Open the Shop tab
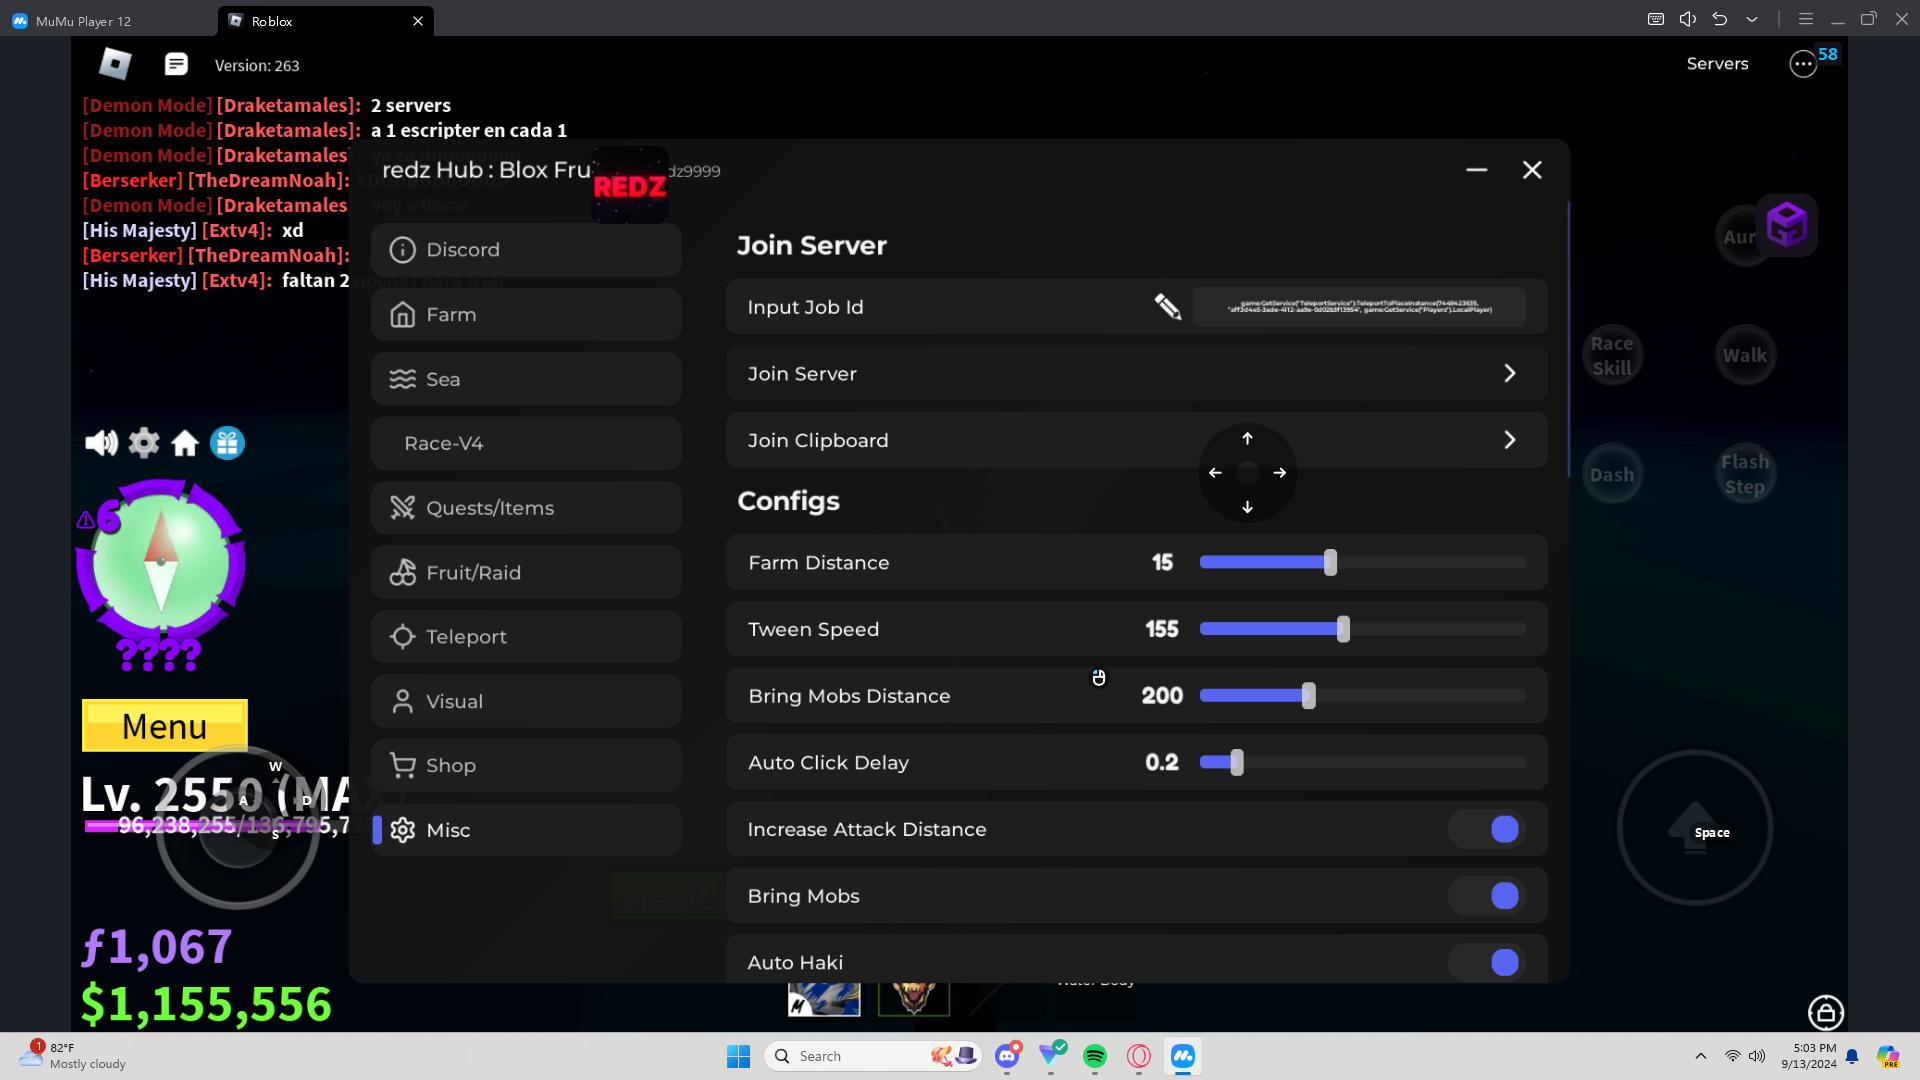The height and width of the screenshot is (1080, 1920). pos(526,766)
